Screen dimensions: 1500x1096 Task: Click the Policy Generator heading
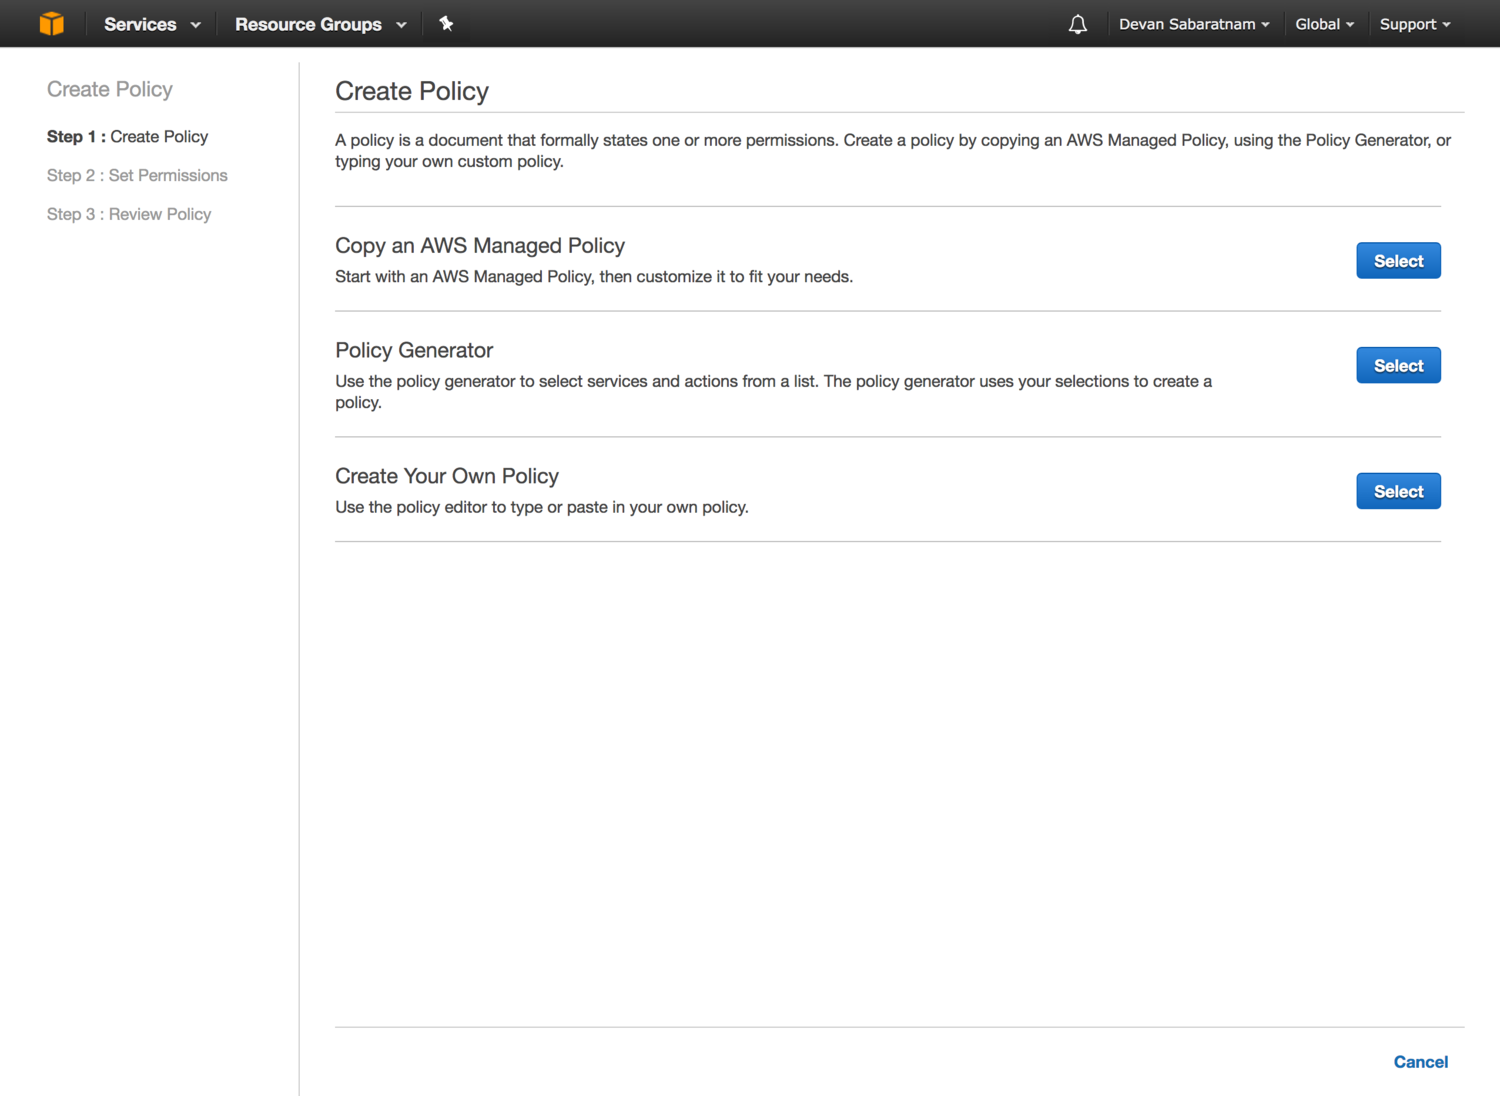pos(414,351)
